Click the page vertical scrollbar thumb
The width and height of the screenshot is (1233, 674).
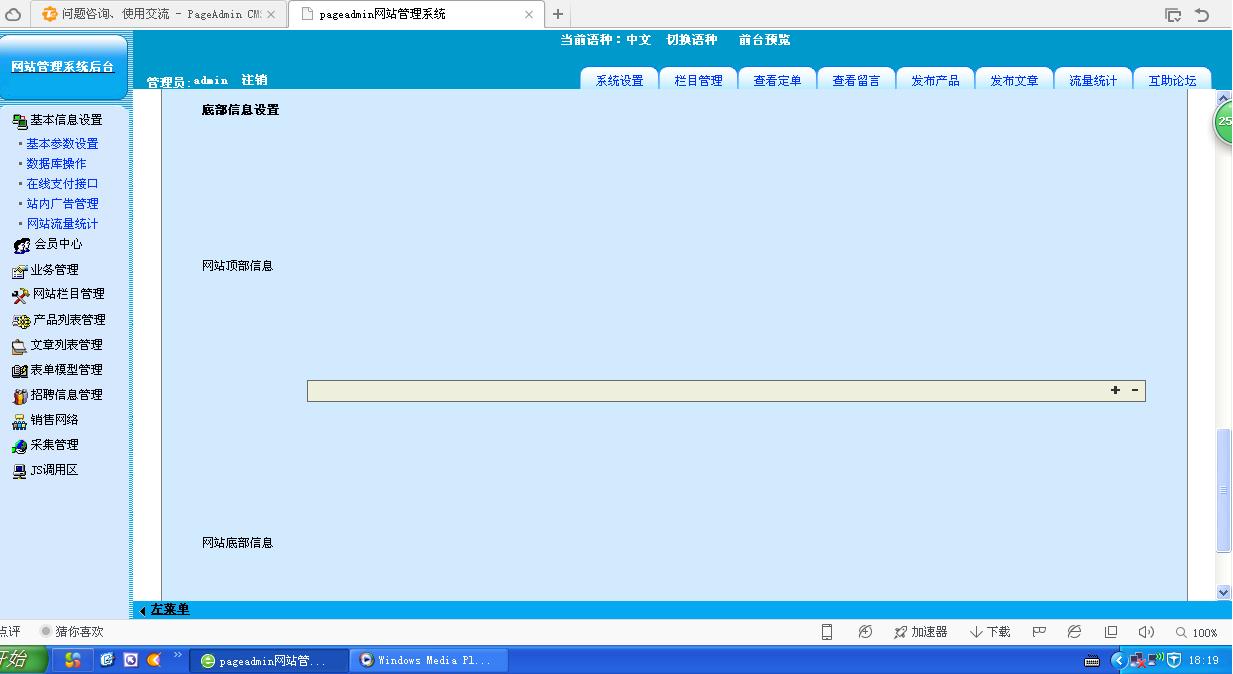(x=1223, y=490)
